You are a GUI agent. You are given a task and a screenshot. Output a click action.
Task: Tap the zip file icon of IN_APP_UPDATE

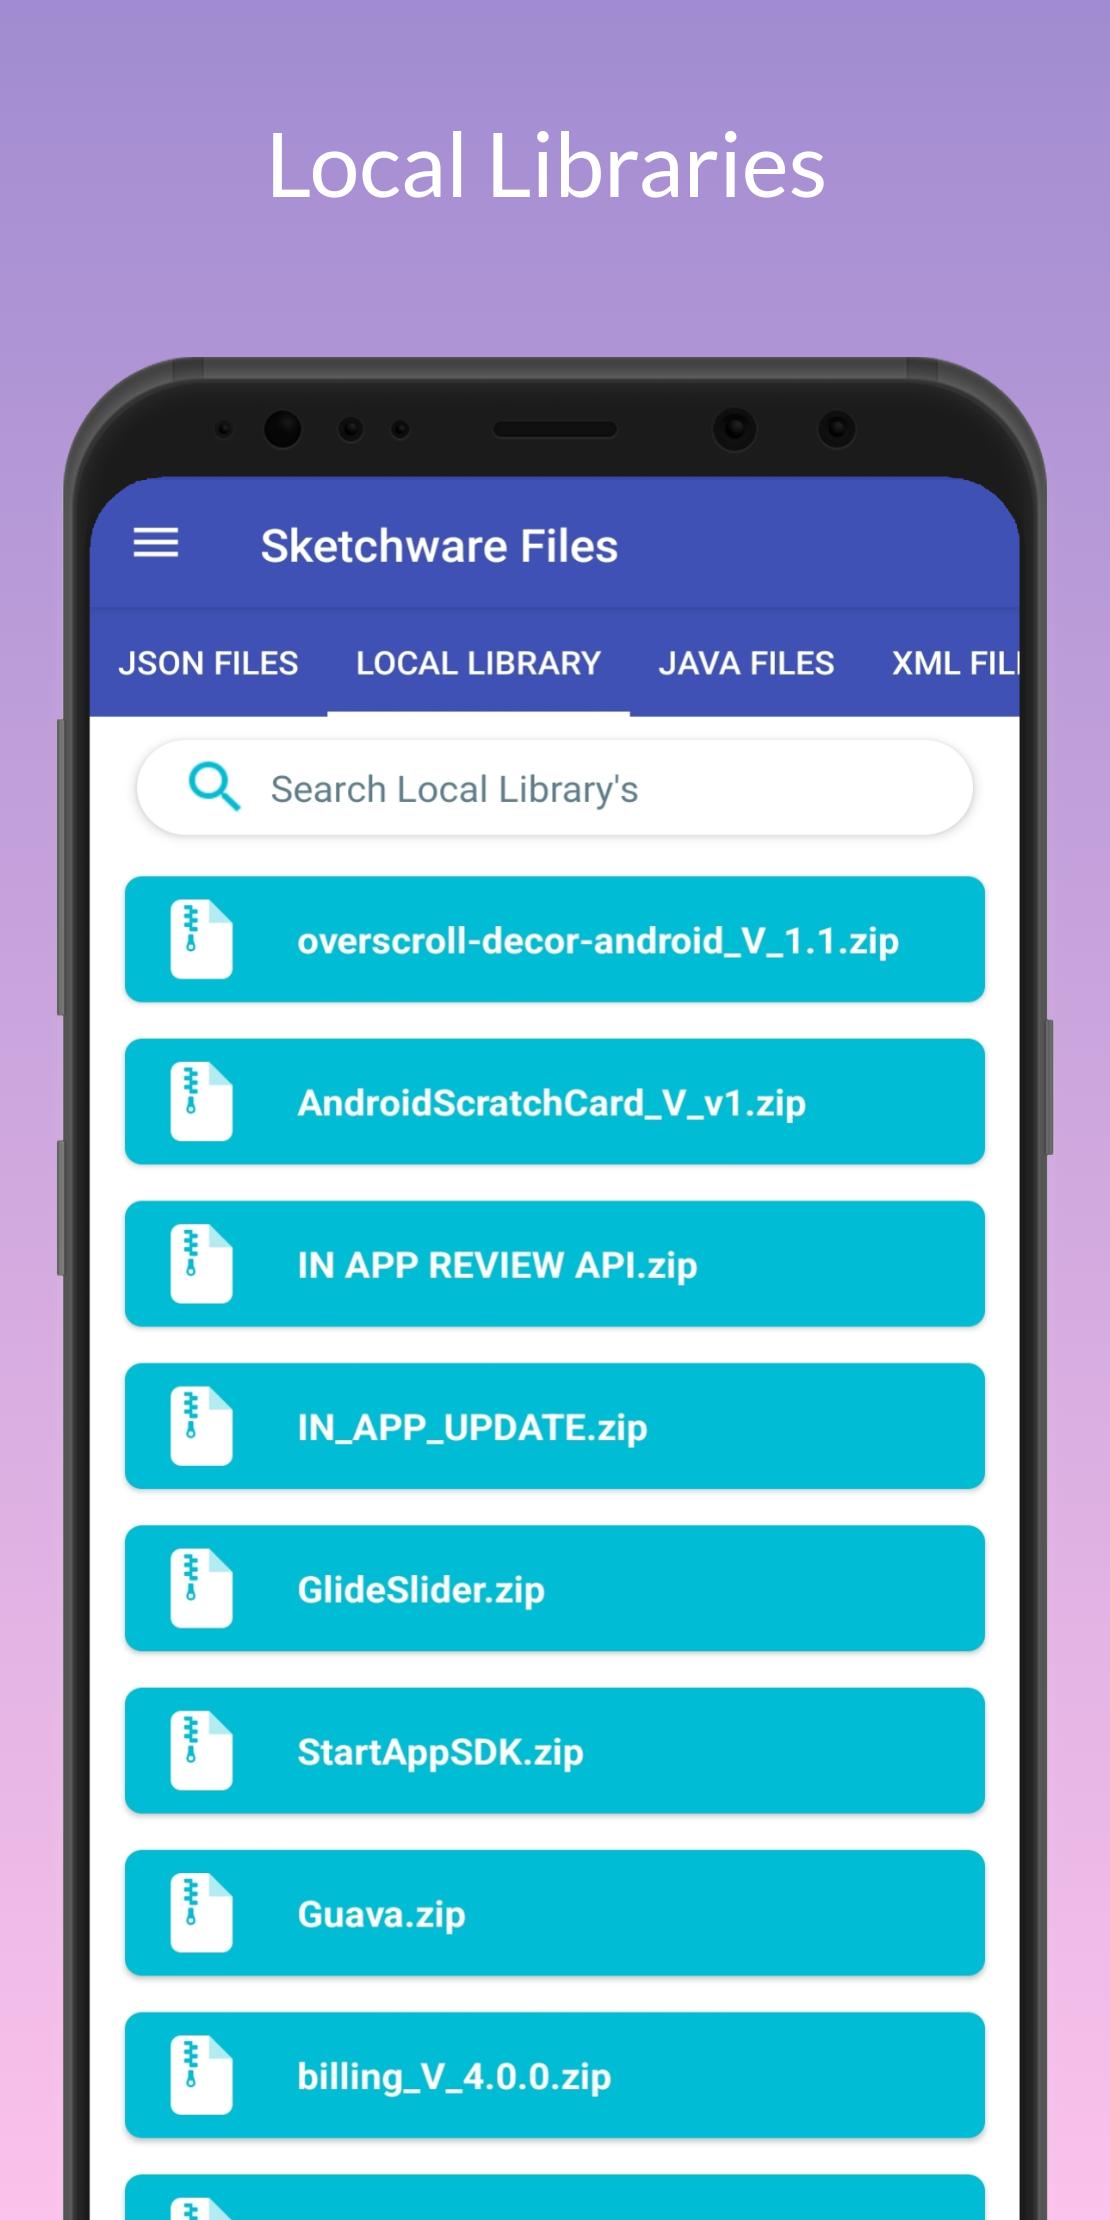(x=201, y=1426)
